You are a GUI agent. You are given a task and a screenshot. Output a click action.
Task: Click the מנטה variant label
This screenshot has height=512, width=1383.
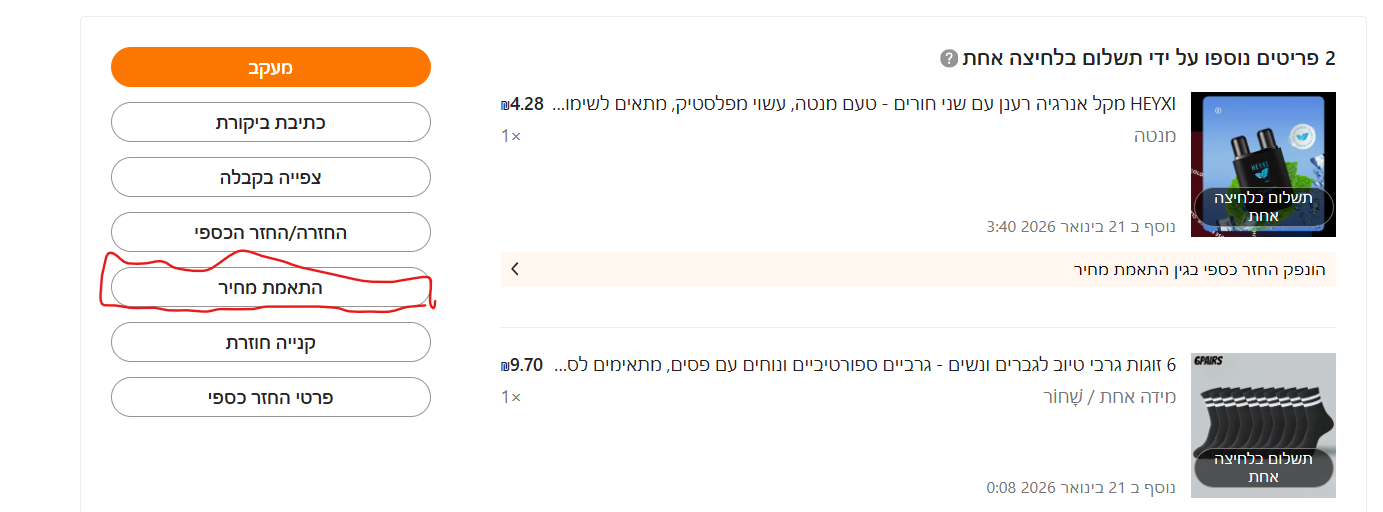tap(1154, 135)
